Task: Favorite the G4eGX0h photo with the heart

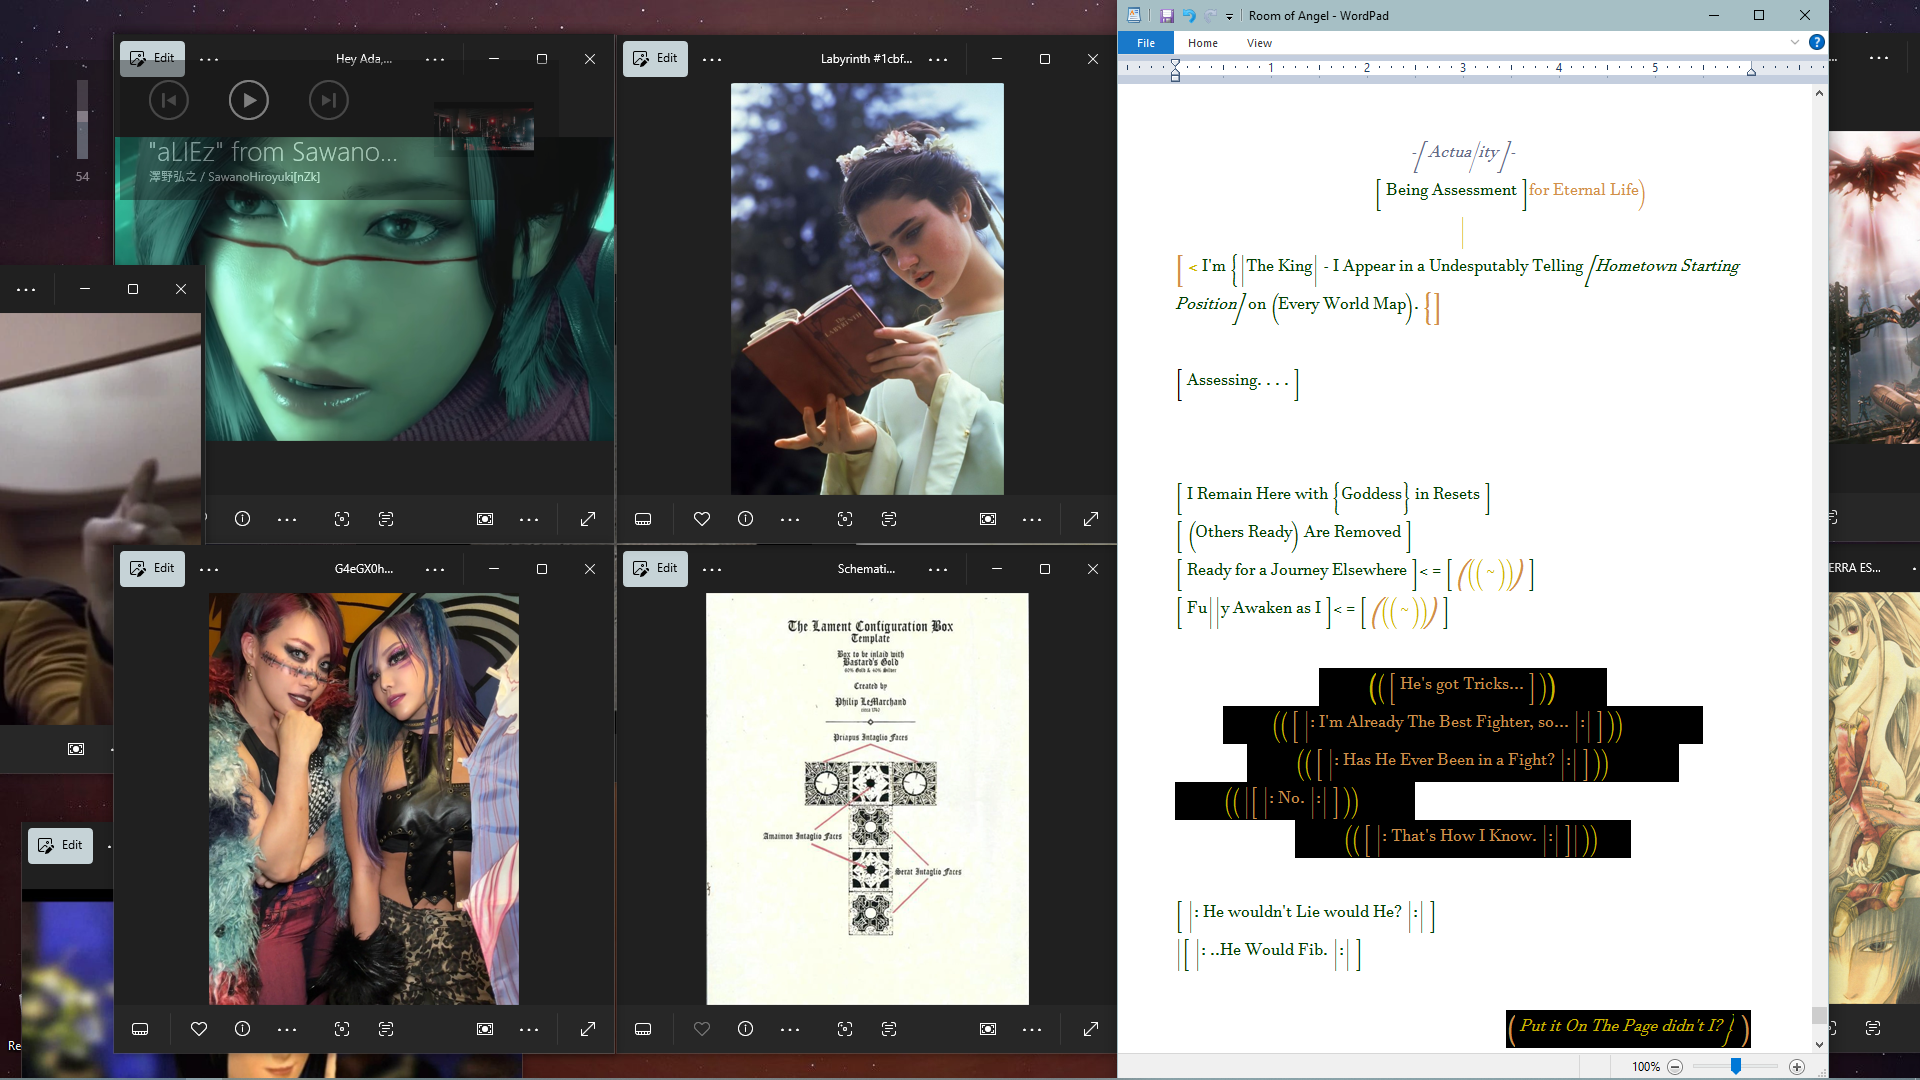Action: [x=199, y=1029]
